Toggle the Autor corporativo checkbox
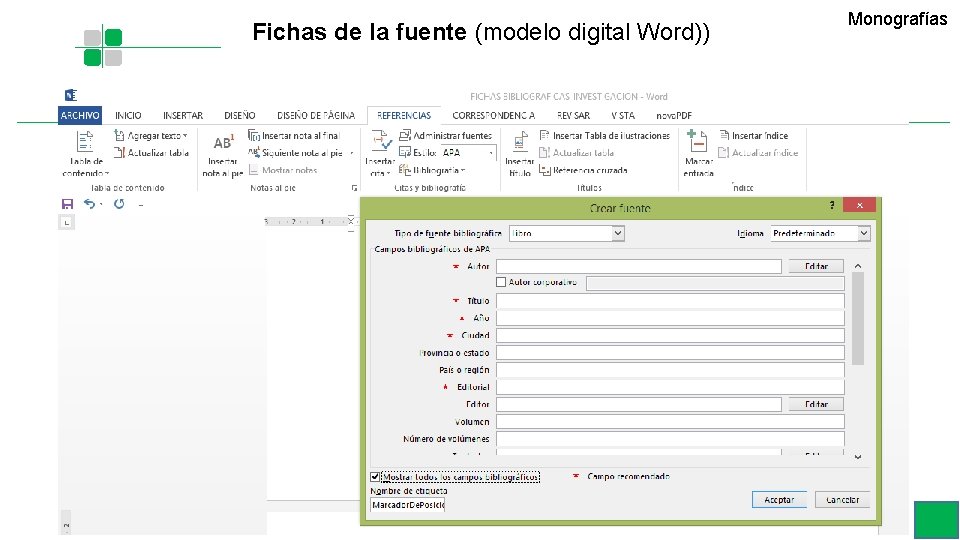Viewport: 960px width, 540px height. point(501,282)
